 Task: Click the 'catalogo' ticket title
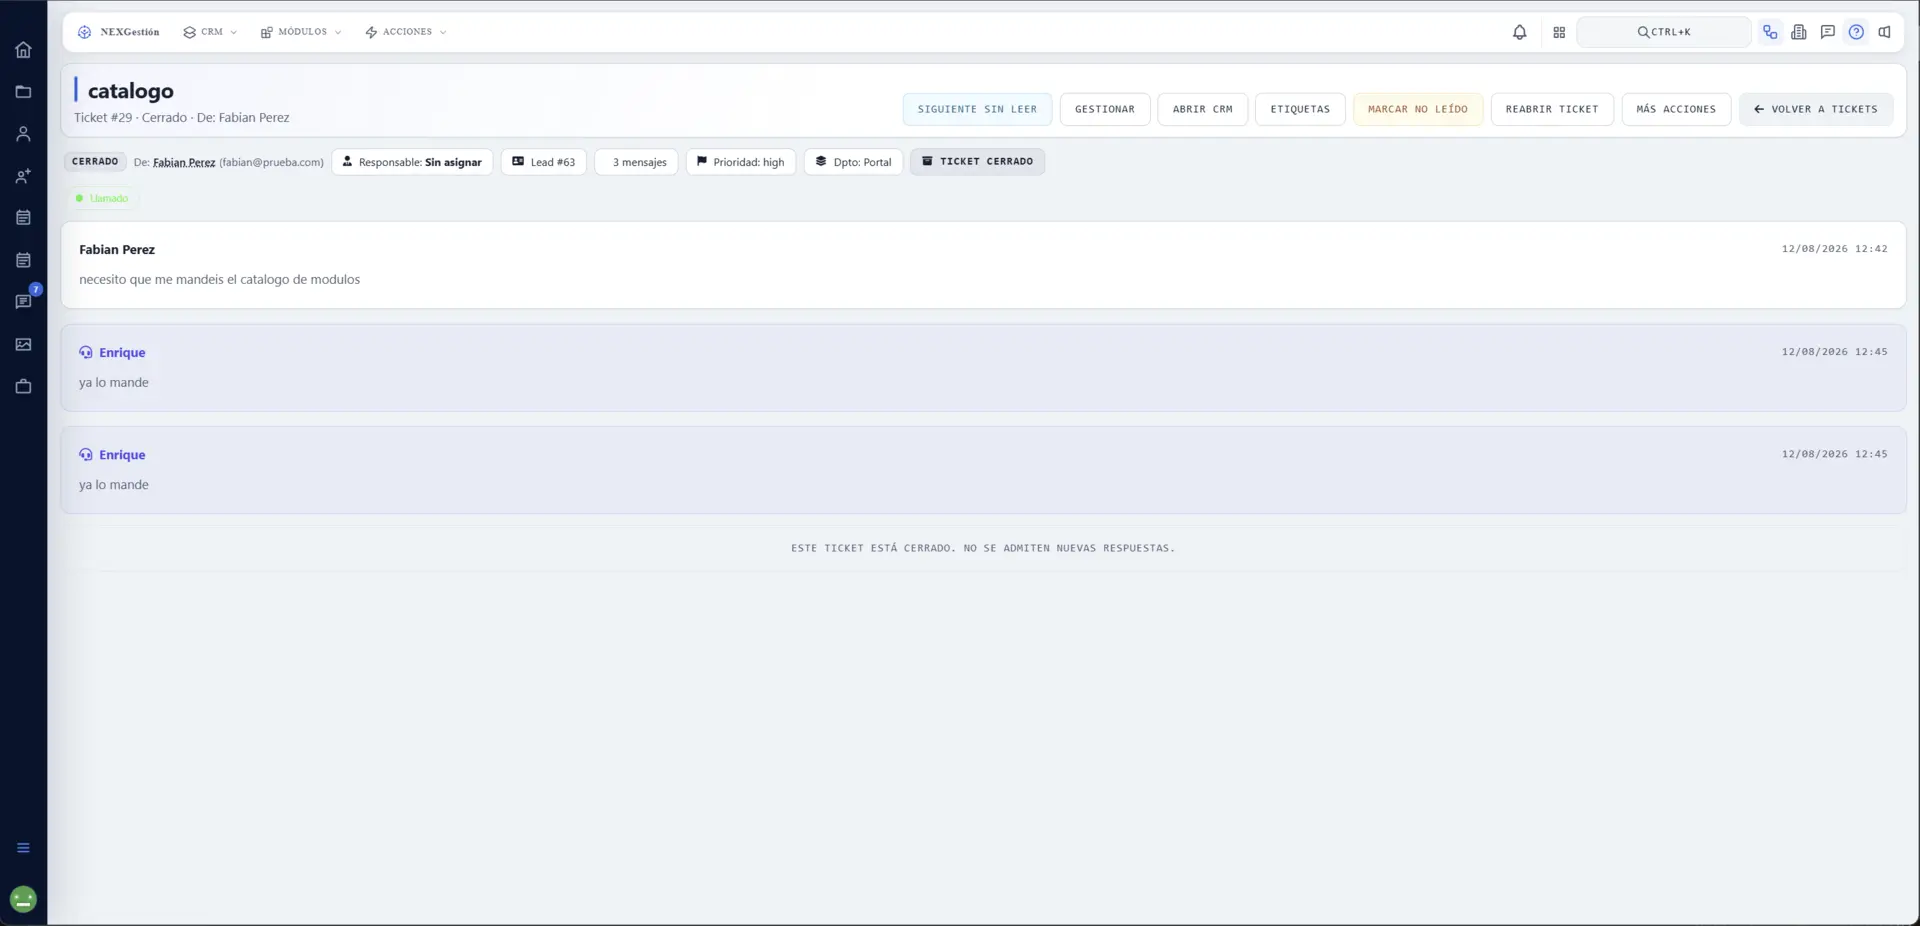[x=131, y=91]
